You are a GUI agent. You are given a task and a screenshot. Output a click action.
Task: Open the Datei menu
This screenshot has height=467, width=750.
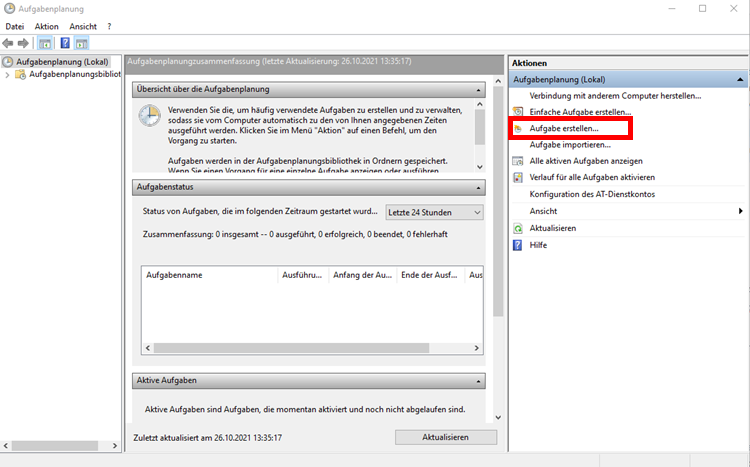(15, 26)
